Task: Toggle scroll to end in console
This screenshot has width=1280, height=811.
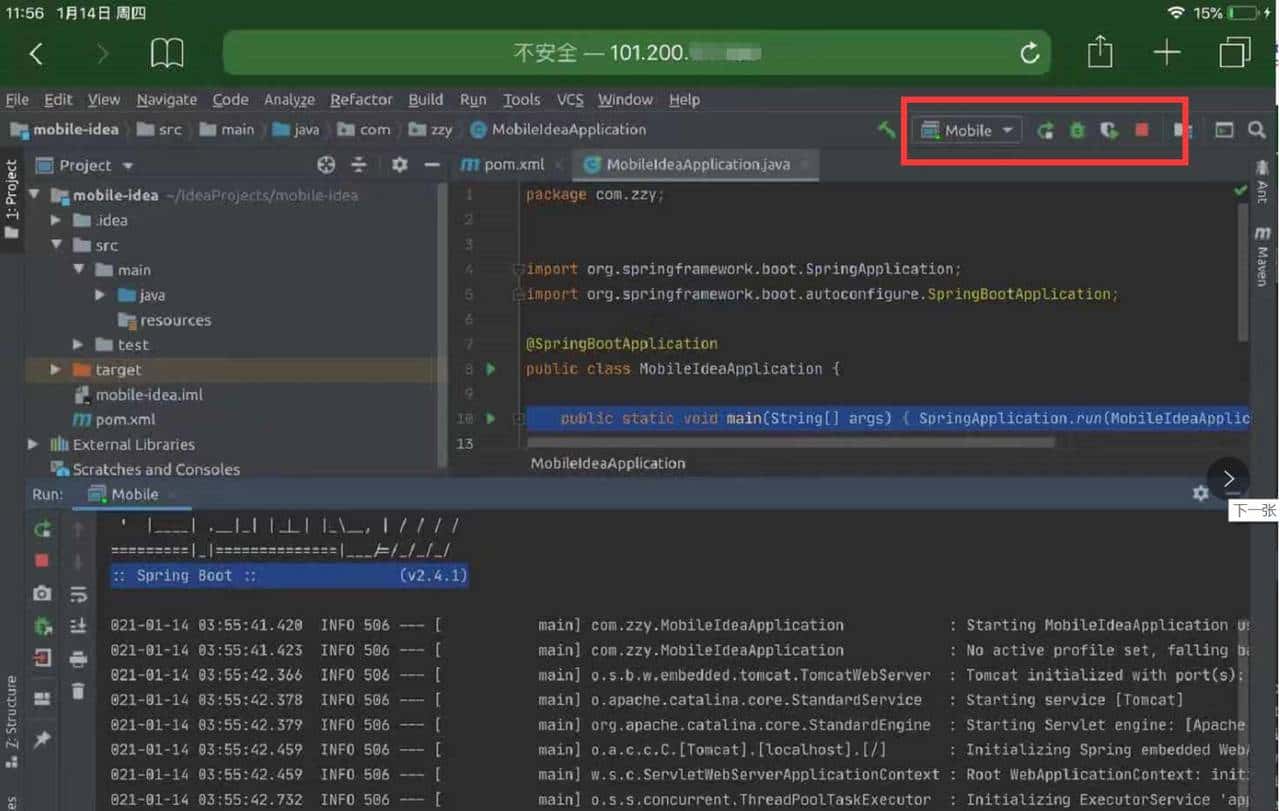Action: pos(78,626)
